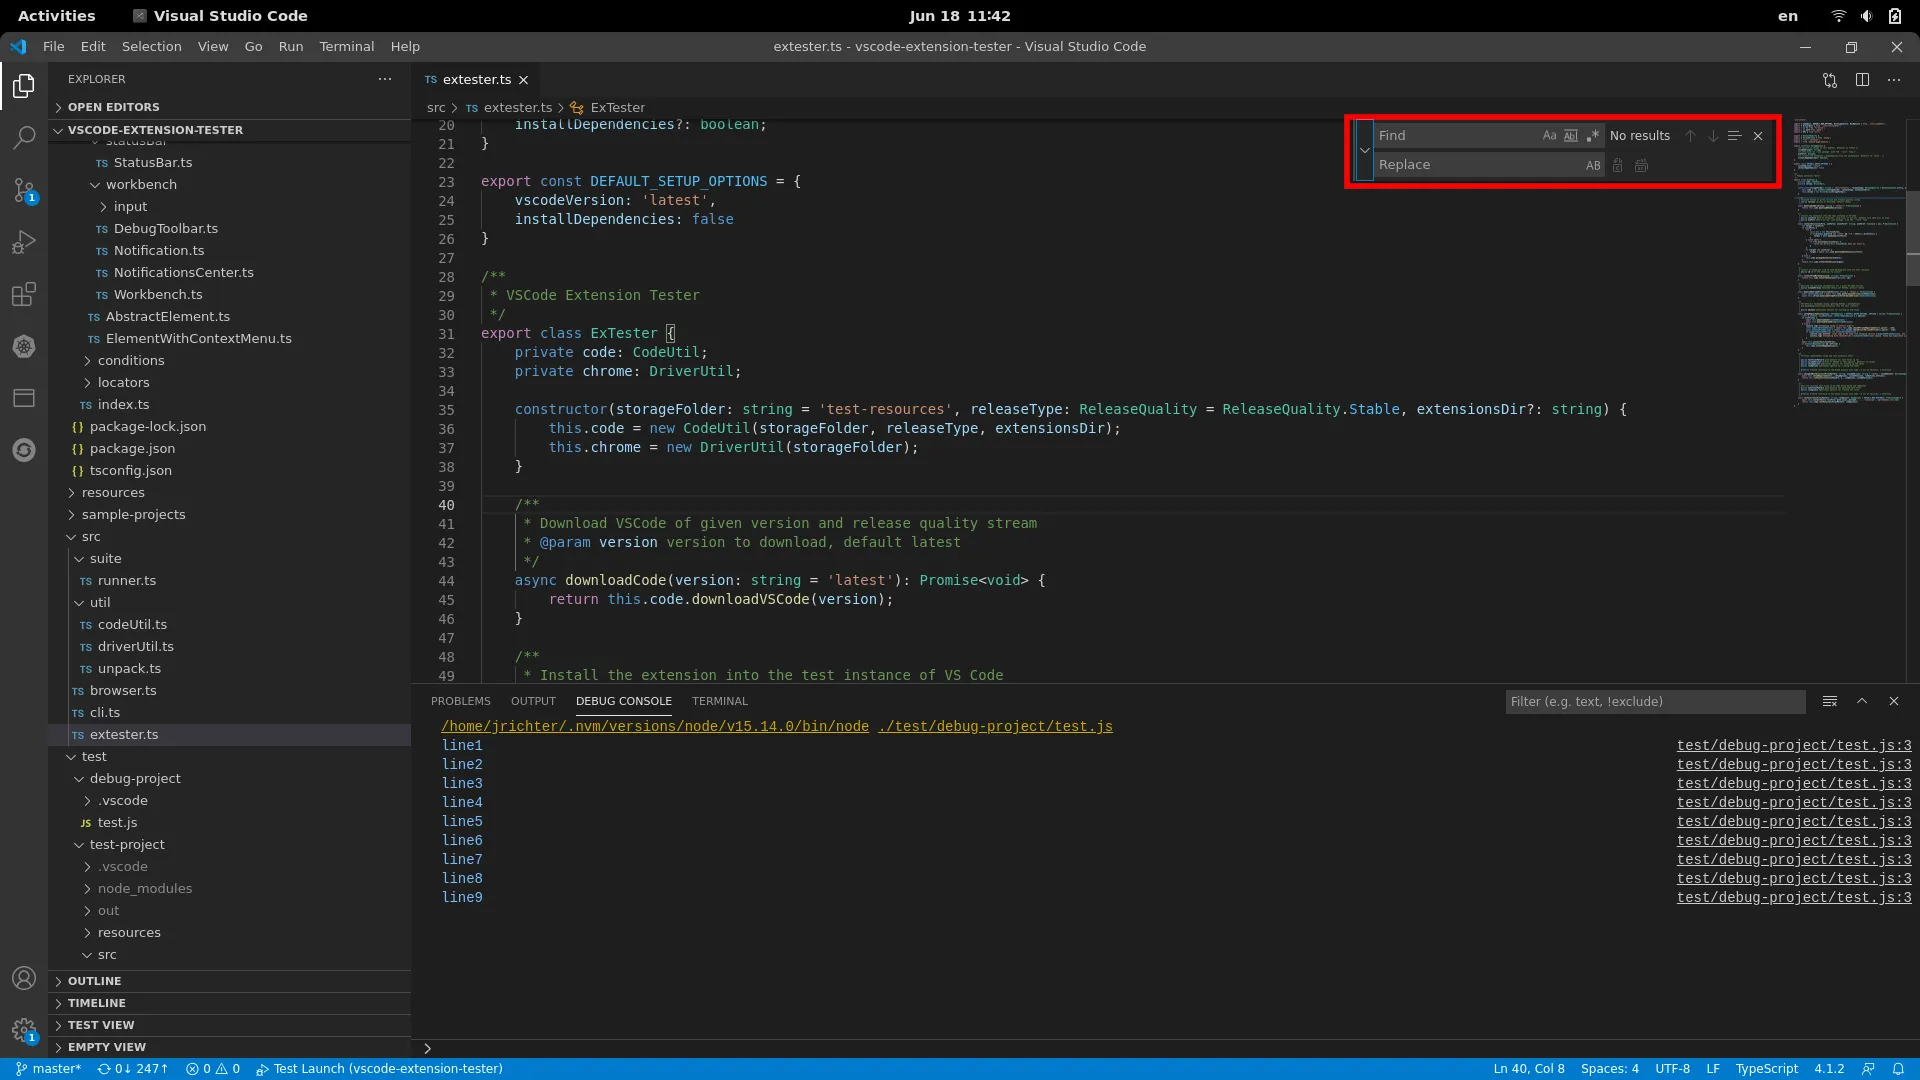Open the Selection menu
The image size is (1920, 1080).
tap(152, 47)
